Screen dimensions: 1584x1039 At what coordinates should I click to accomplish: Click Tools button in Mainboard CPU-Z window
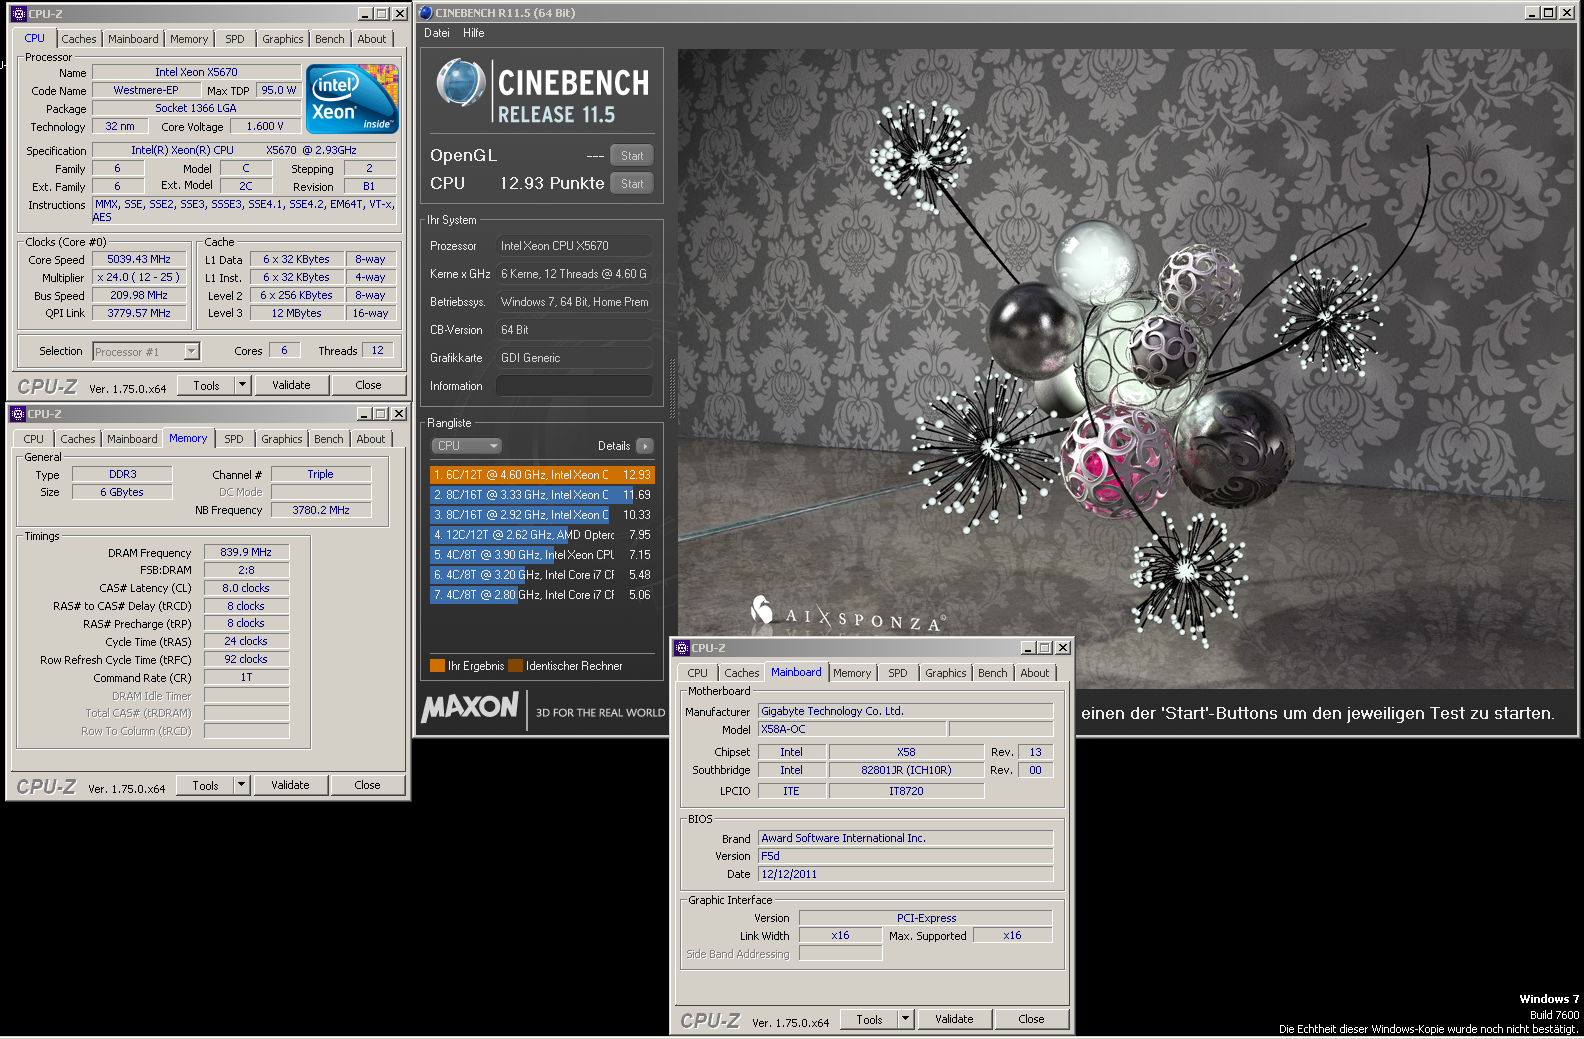(x=869, y=1019)
